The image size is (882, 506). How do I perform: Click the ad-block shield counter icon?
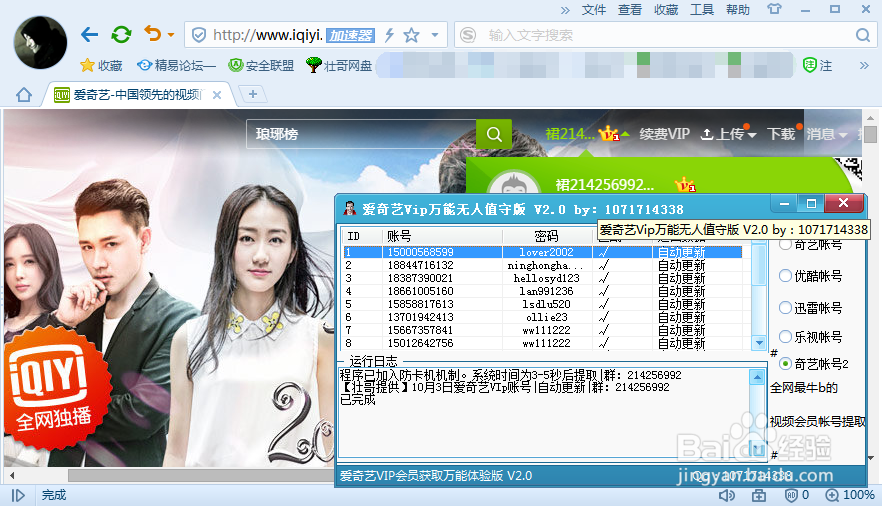point(796,495)
